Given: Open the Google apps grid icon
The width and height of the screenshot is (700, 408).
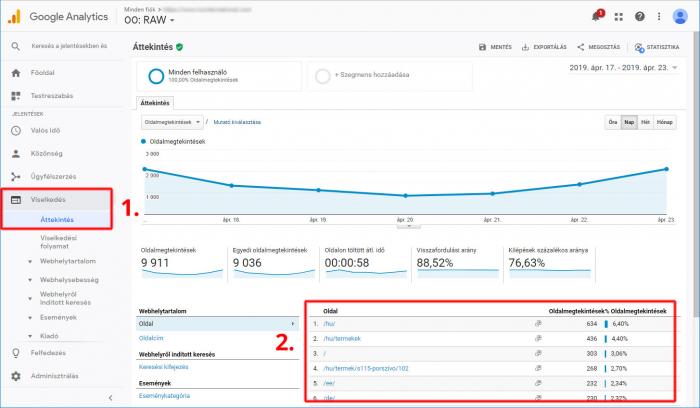Looking at the screenshot, I should (x=619, y=16).
